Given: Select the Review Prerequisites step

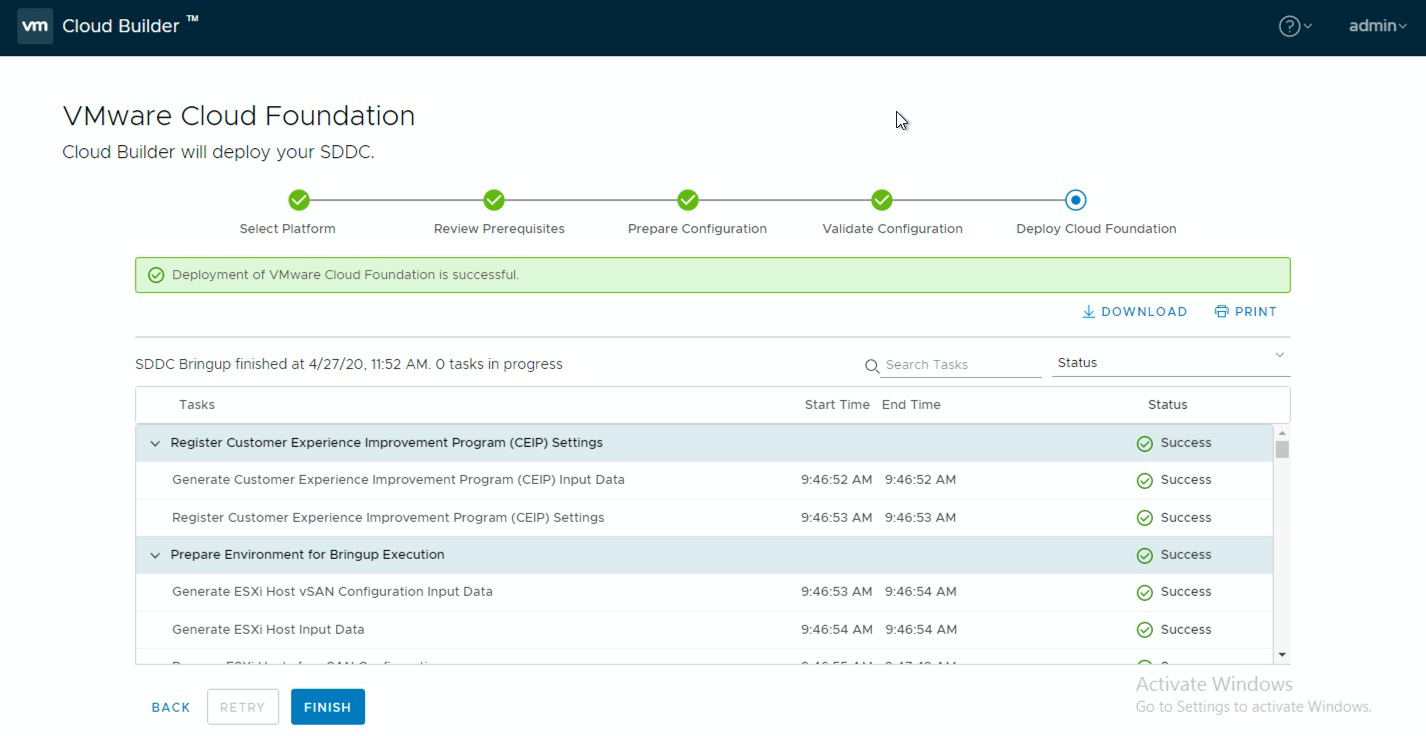Looking at the screenshot, I should 493,200.
